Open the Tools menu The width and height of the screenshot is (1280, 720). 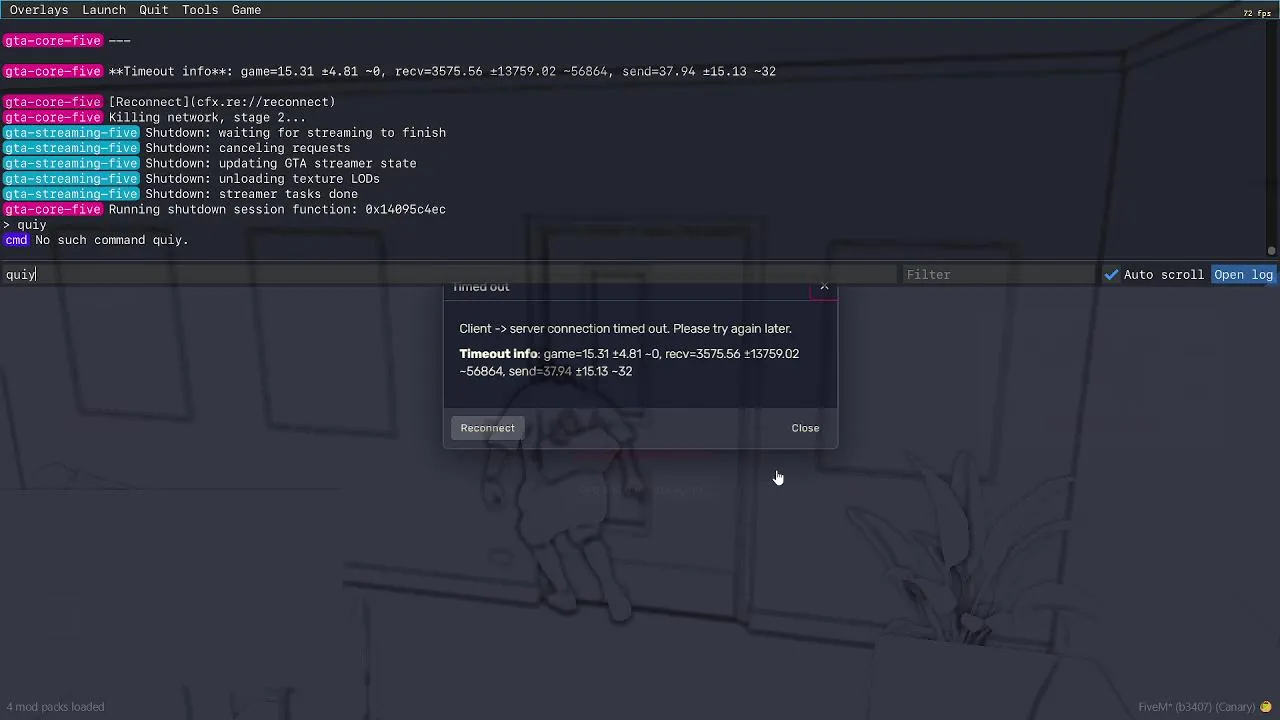(200, 10)
